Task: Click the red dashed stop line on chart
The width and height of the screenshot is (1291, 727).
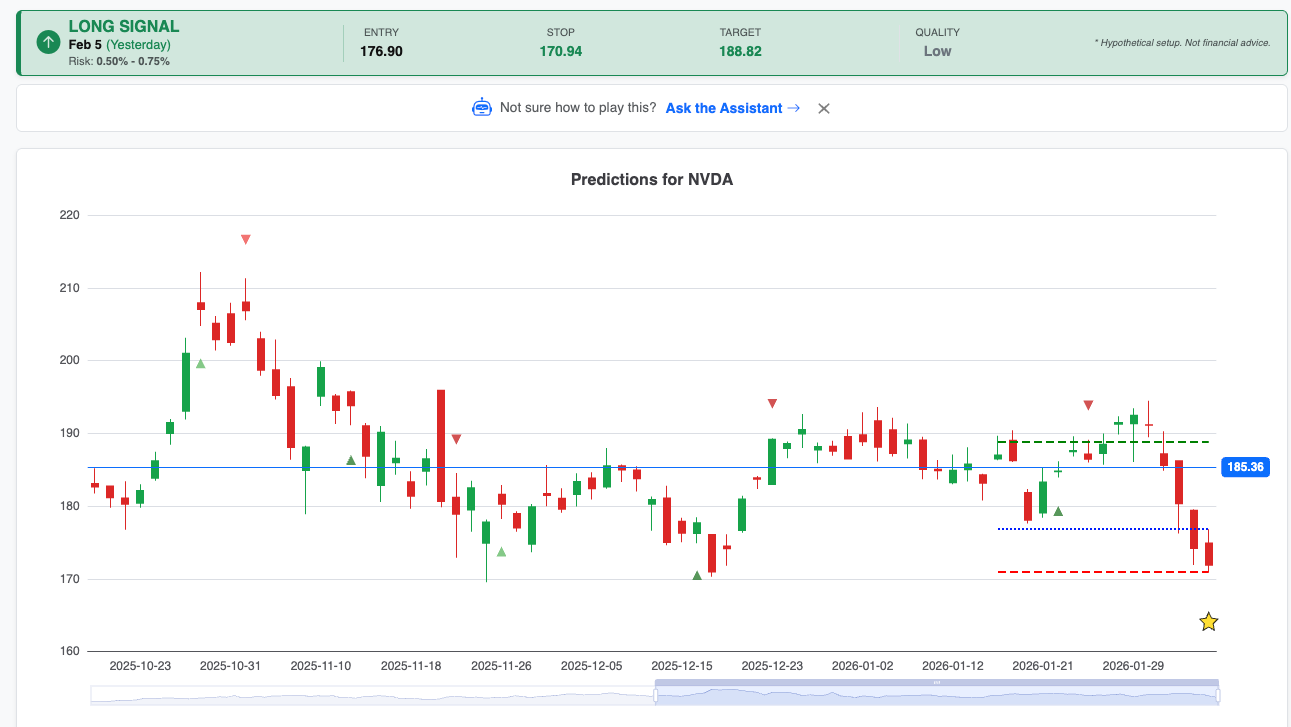Action: (1100, 572)
